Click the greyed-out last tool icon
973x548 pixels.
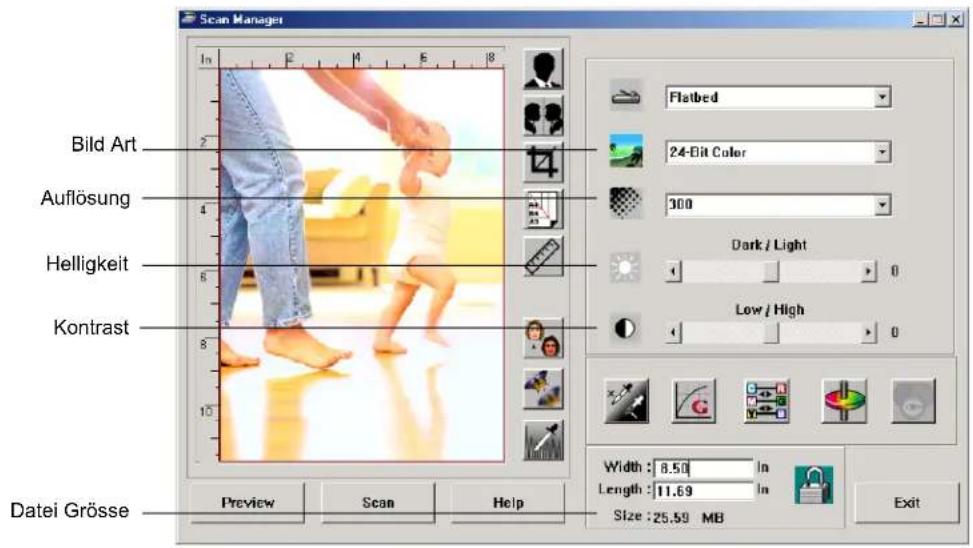(913, 402)
